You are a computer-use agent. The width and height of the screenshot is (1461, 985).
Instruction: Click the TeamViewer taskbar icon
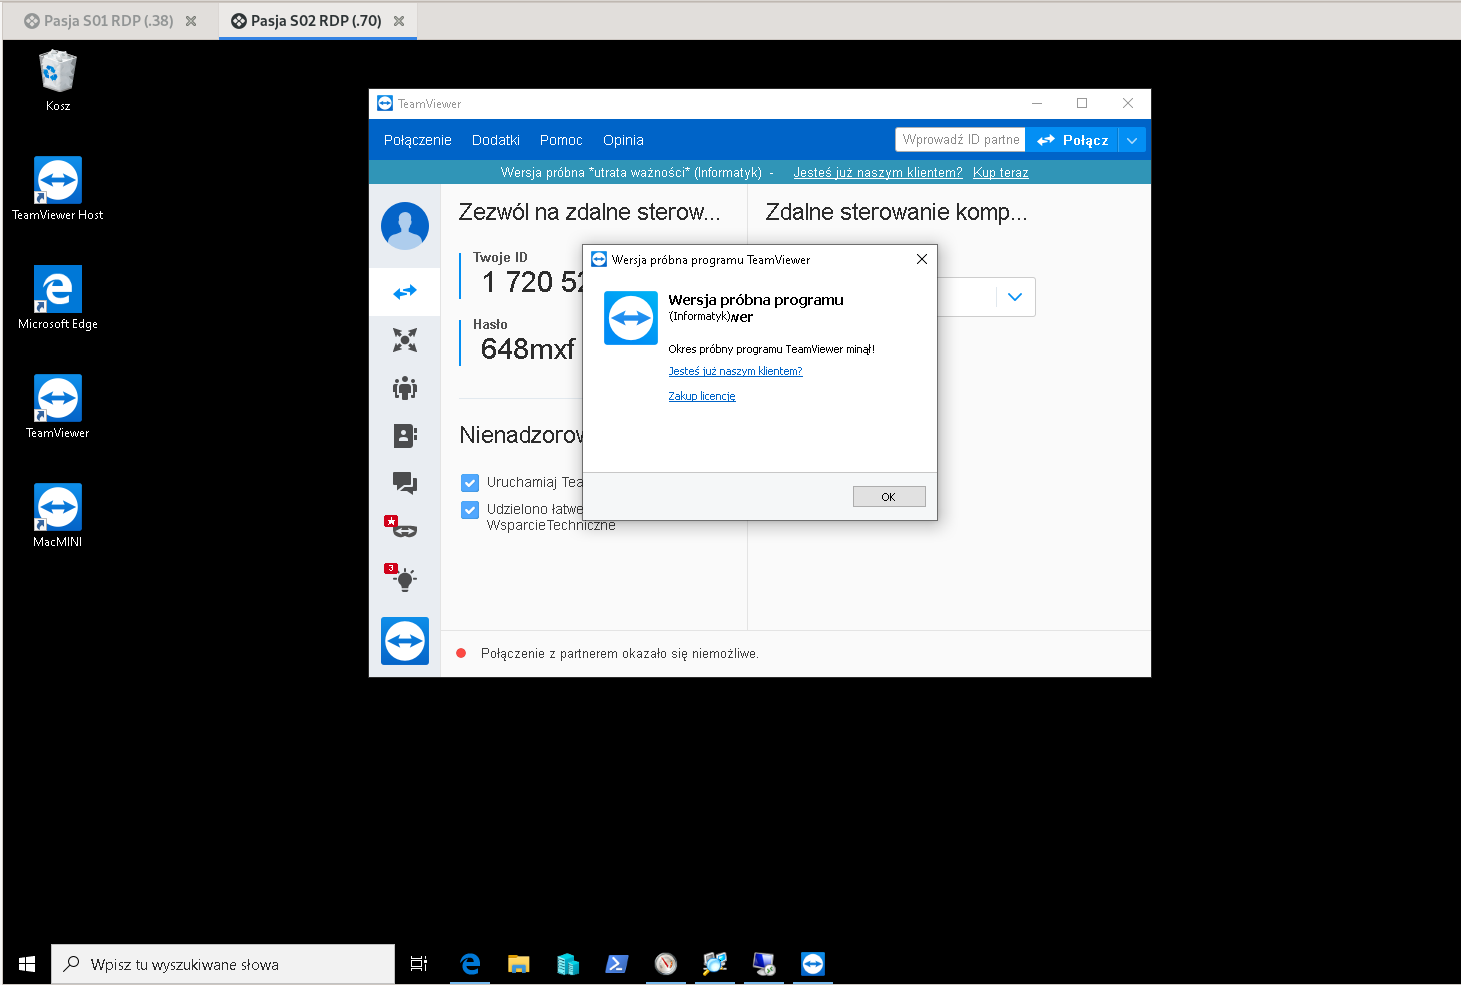coord(813,964)
